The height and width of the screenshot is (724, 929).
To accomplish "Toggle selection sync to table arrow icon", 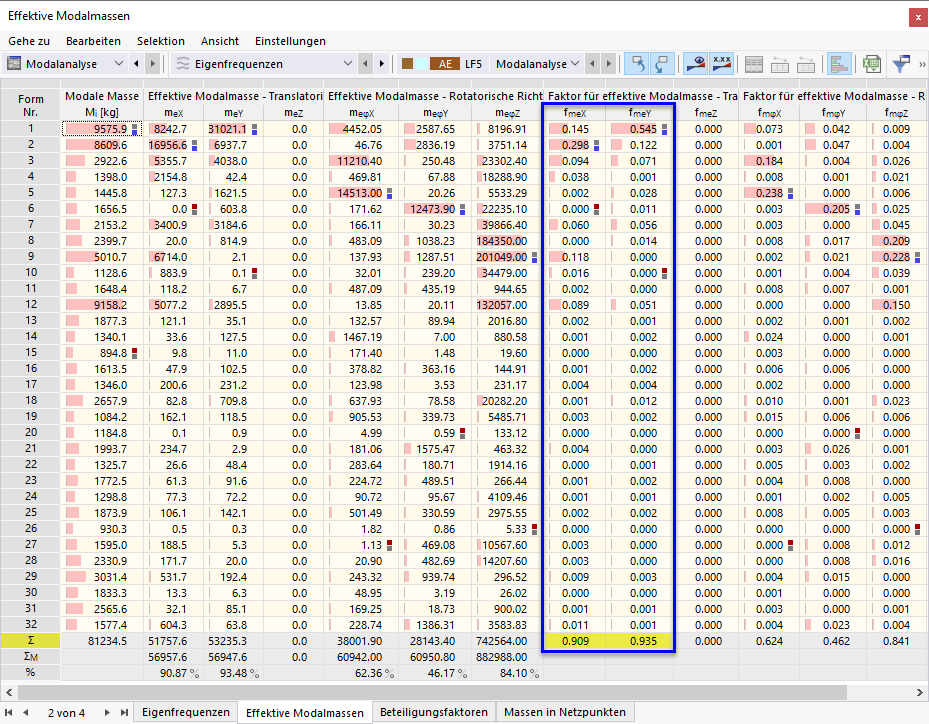I will pos(638,63).
